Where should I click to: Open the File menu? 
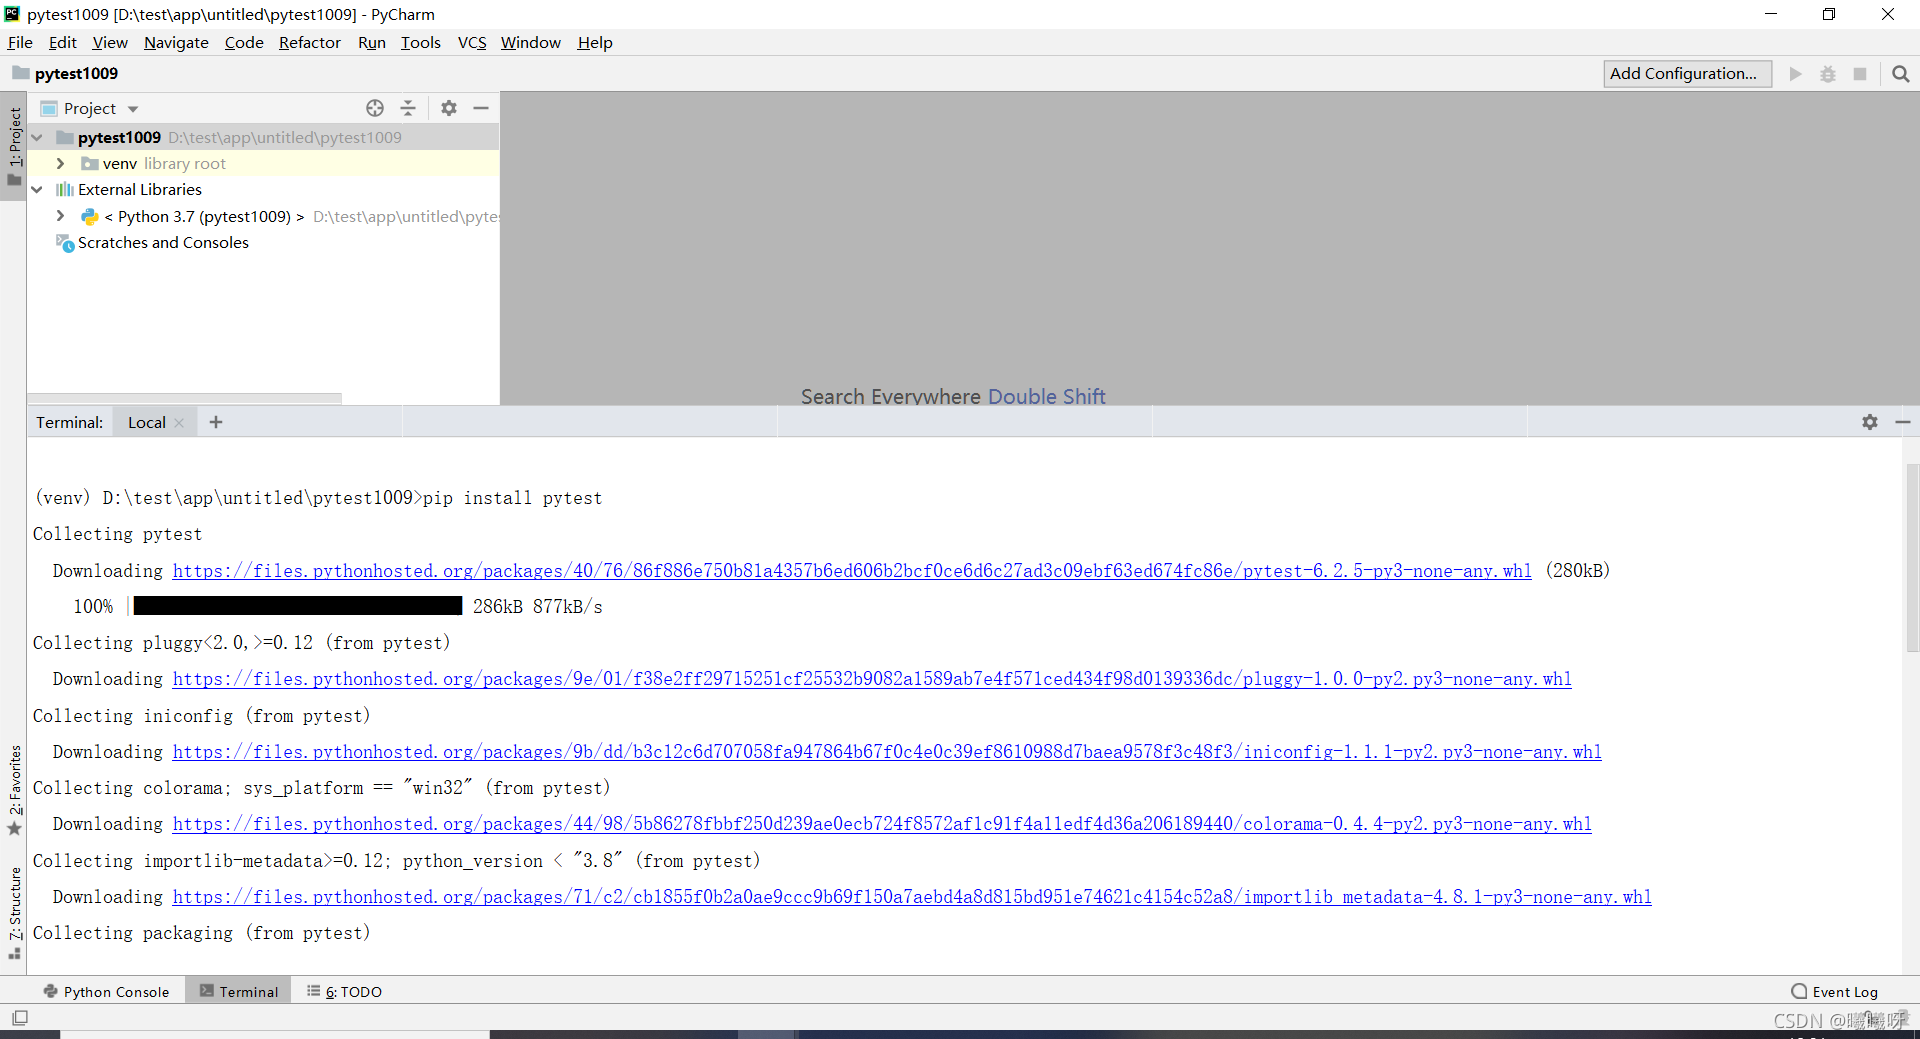click(20, 42)
